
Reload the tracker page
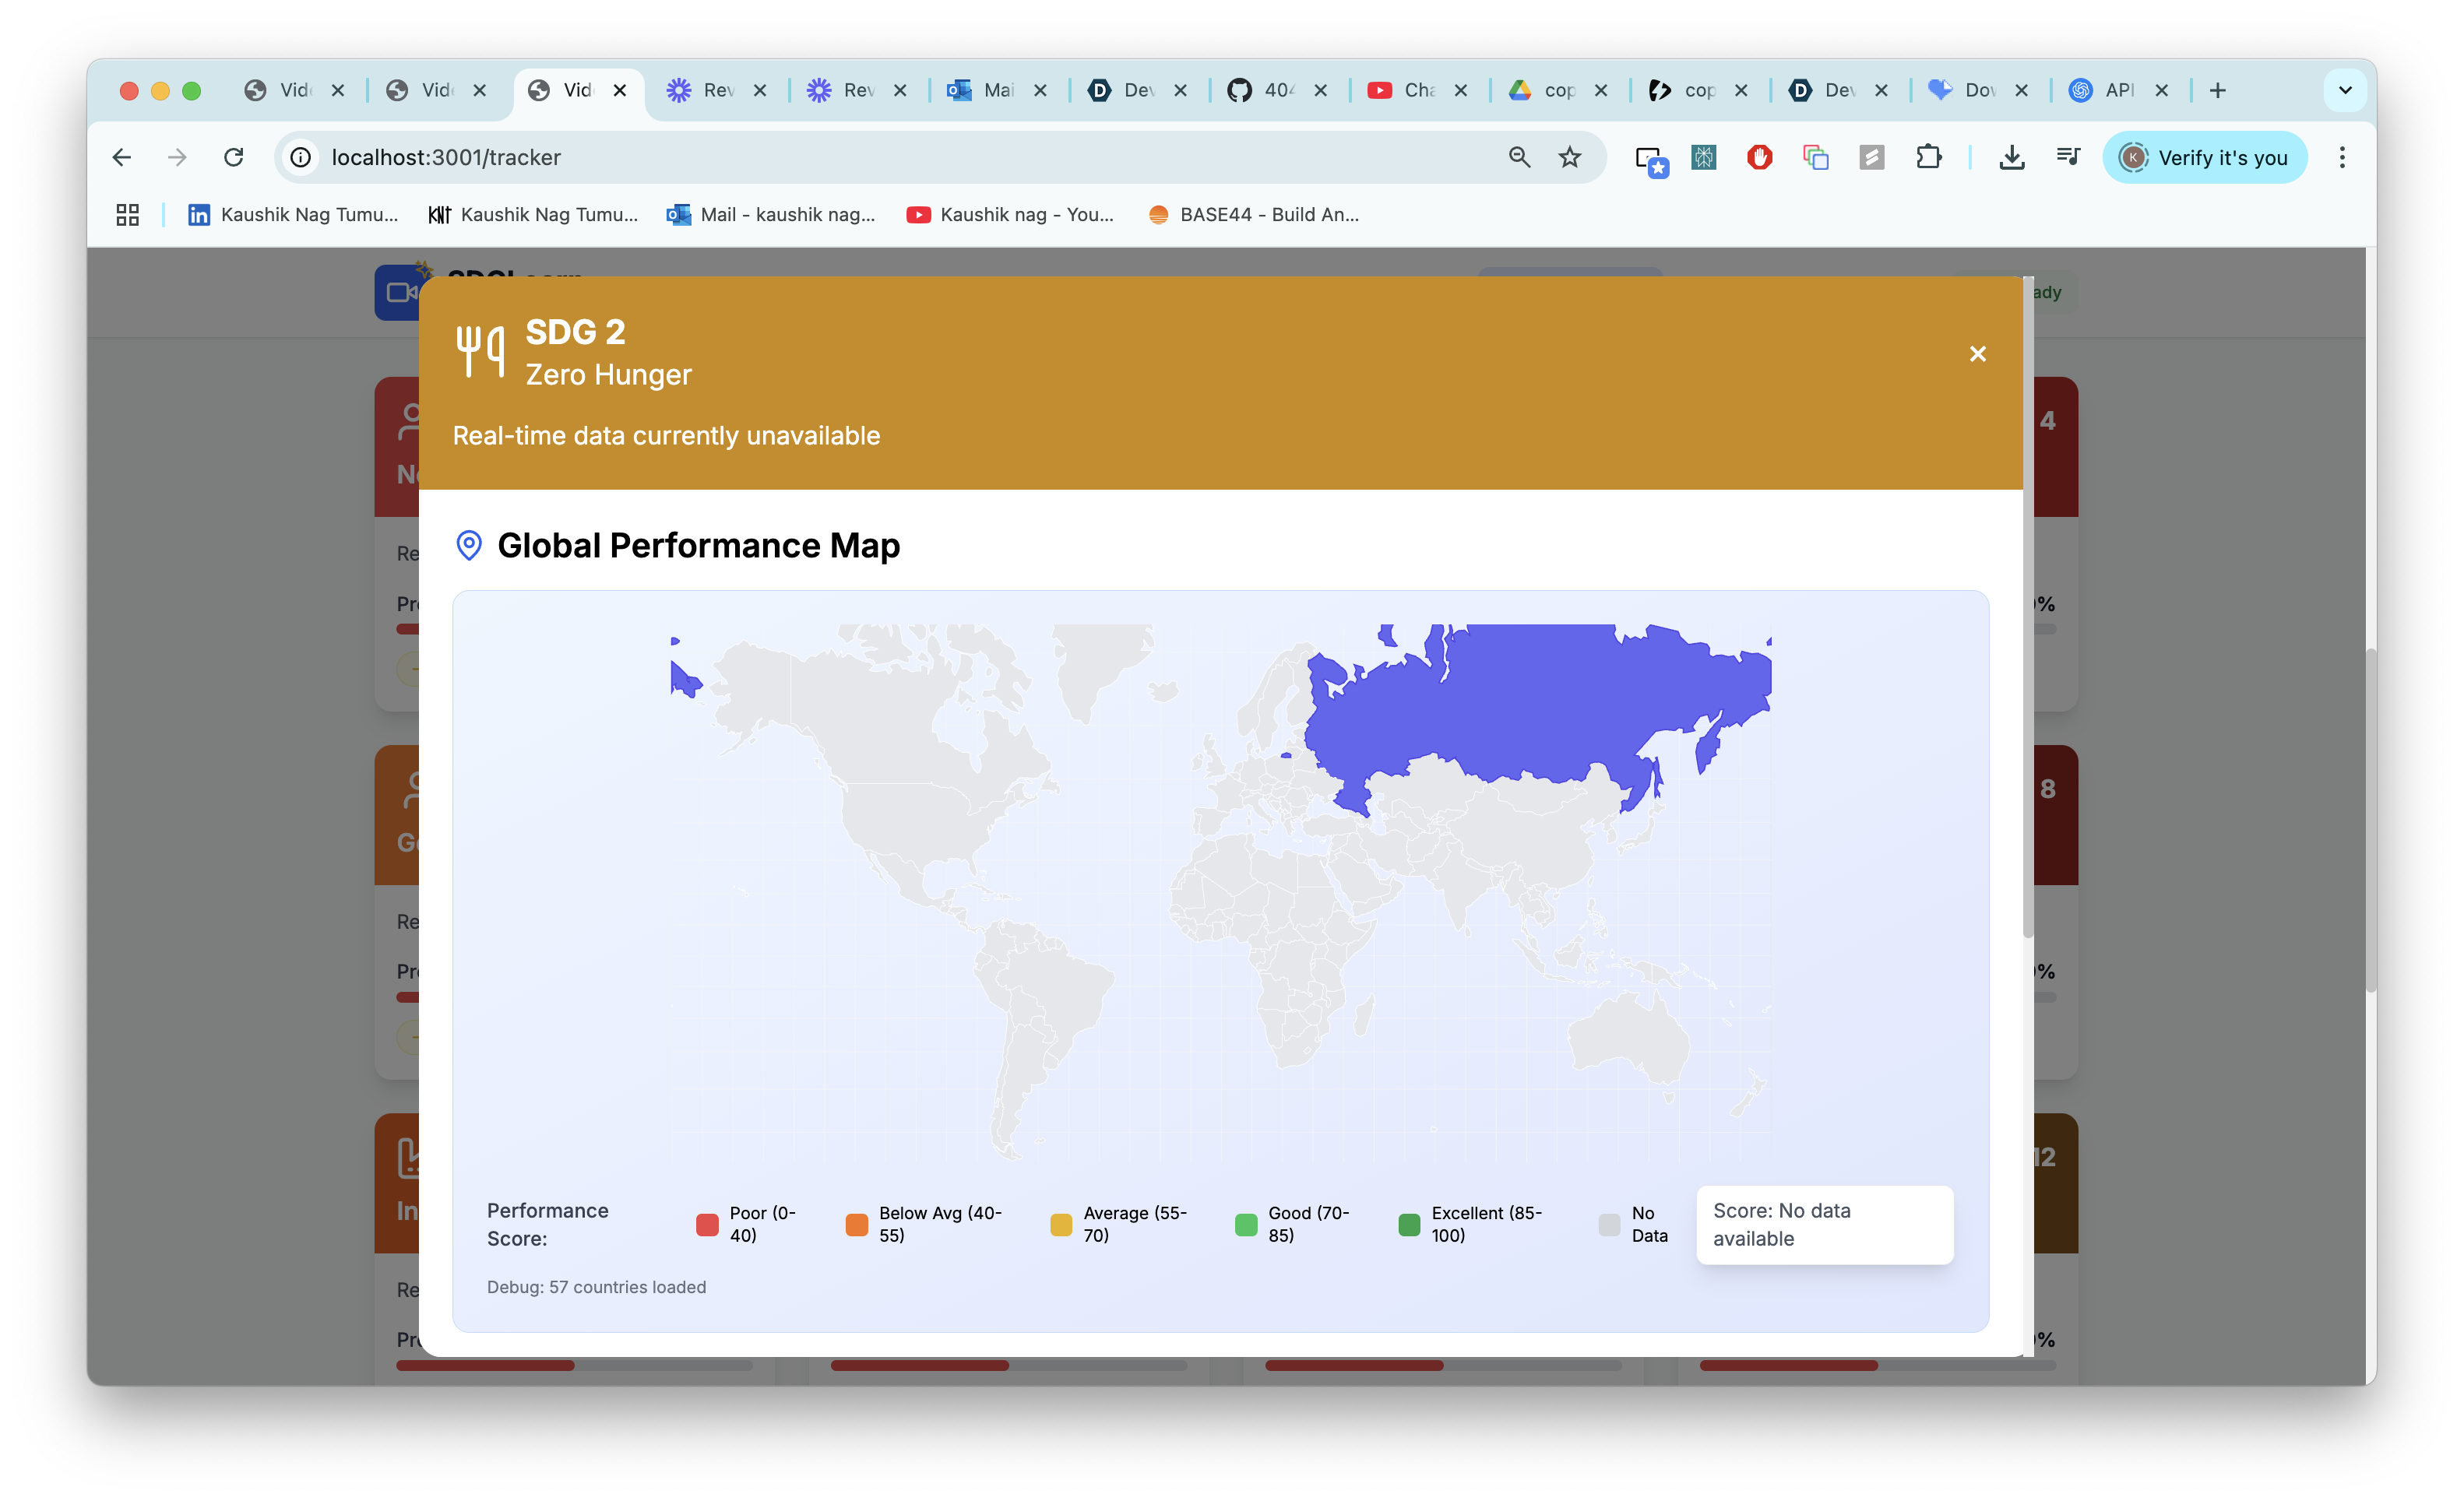click(x=234, y=157)
